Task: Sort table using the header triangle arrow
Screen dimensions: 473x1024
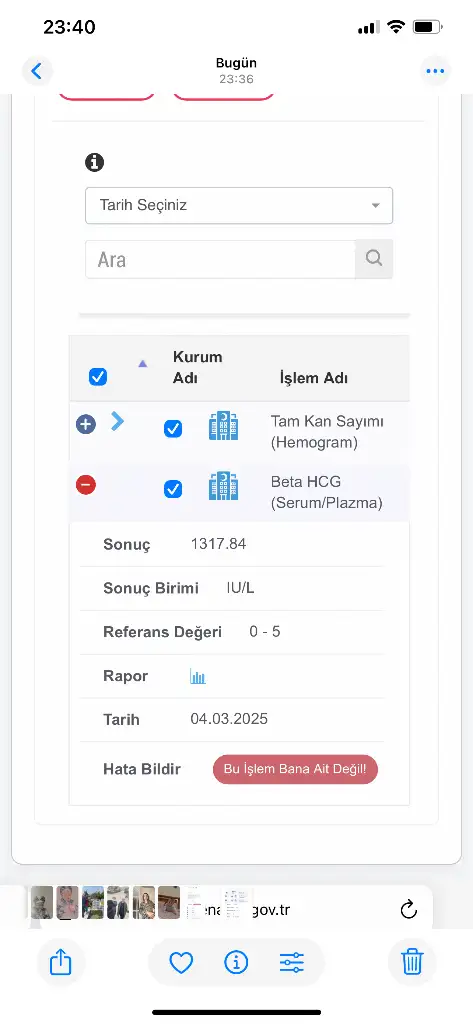Action: (142, 364)
